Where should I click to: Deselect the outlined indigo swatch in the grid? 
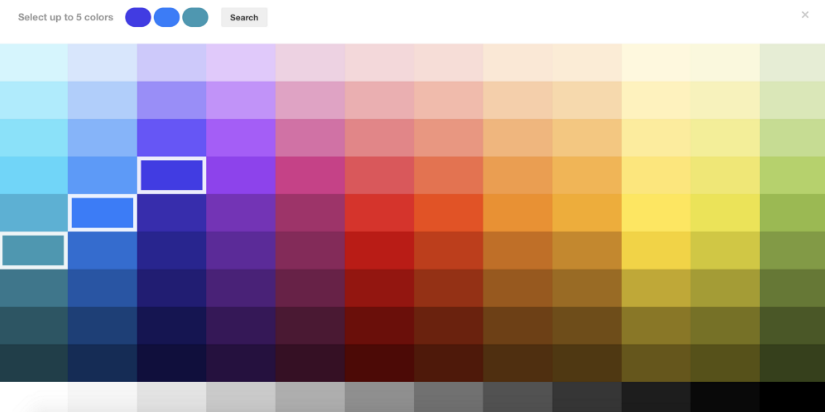pyautogui.click(x=171, y=175)
